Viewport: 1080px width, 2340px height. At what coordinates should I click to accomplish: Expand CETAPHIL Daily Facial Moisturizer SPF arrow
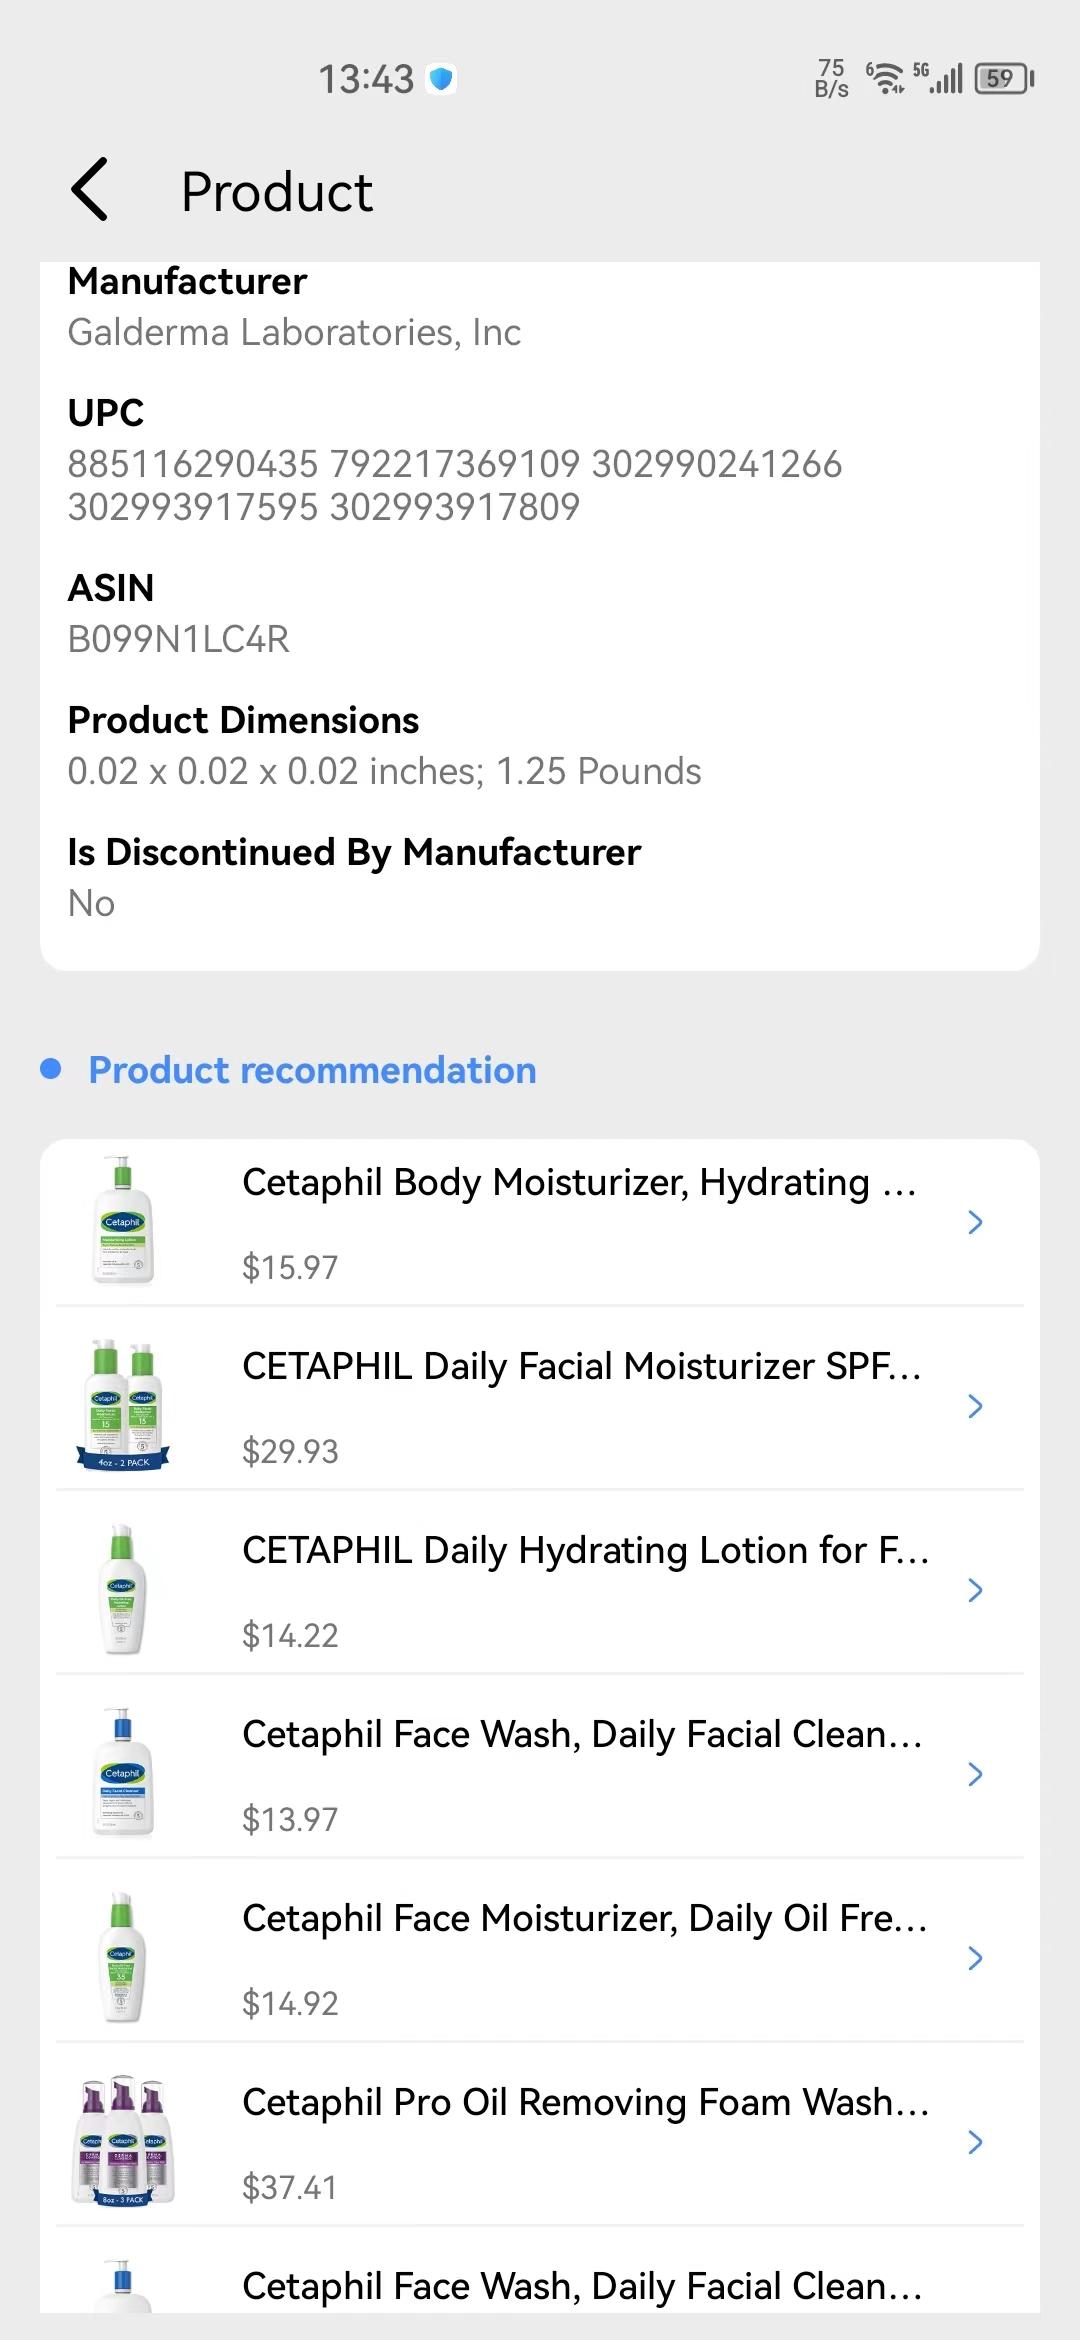click(975, 1406)
